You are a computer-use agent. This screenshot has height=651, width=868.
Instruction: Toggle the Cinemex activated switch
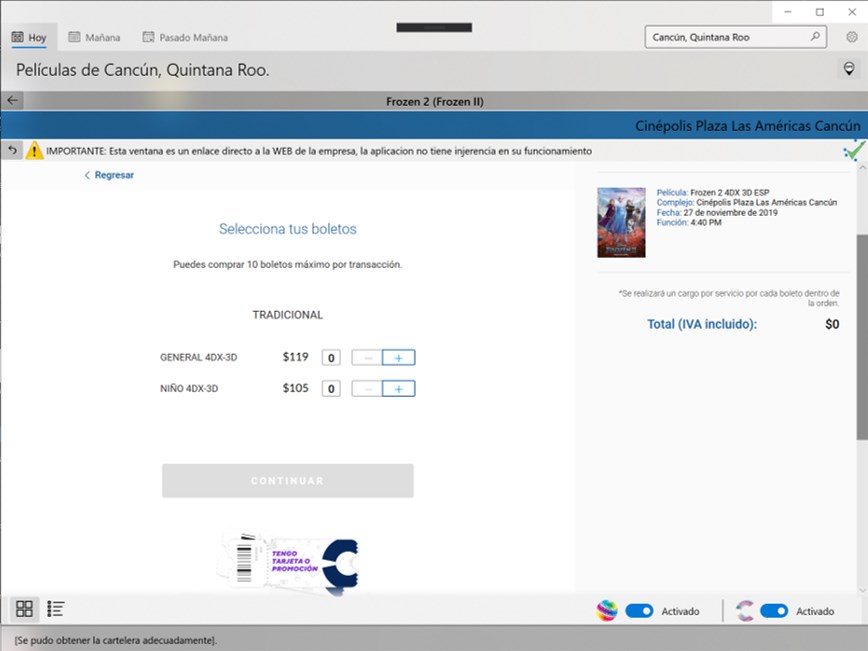point(639,611)
